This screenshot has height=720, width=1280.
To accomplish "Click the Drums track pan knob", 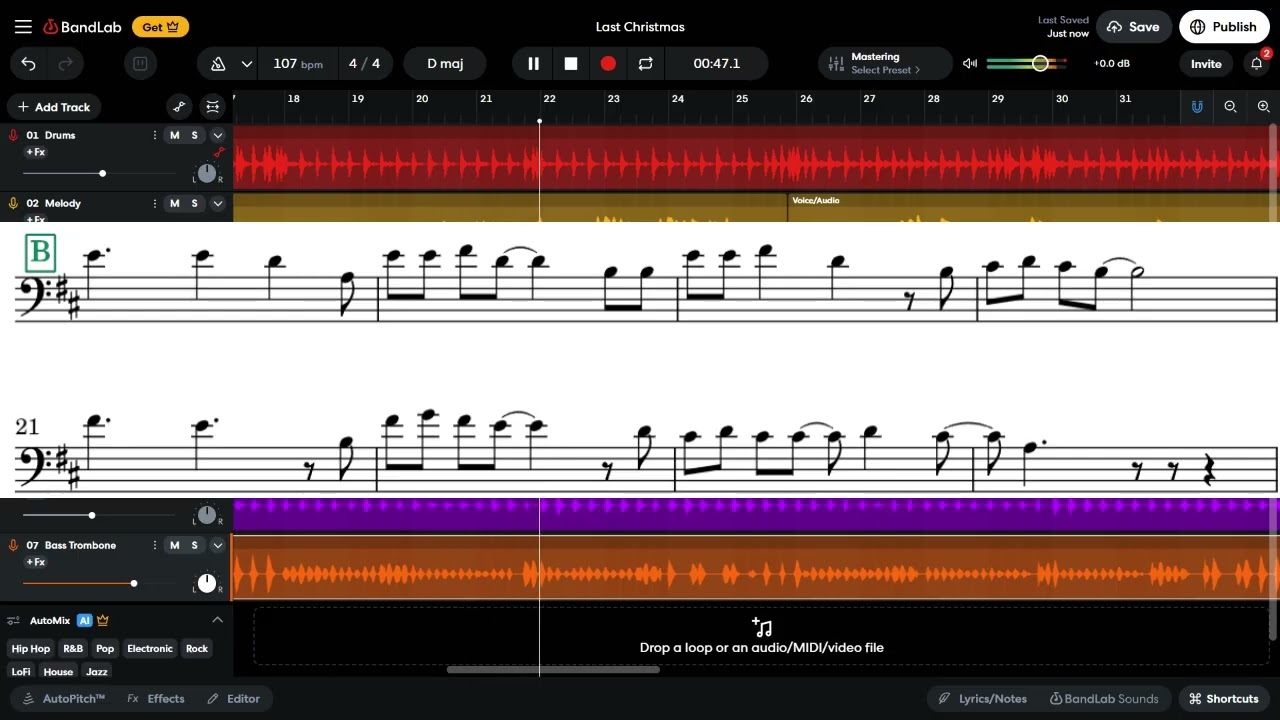I will coord(207,173).
